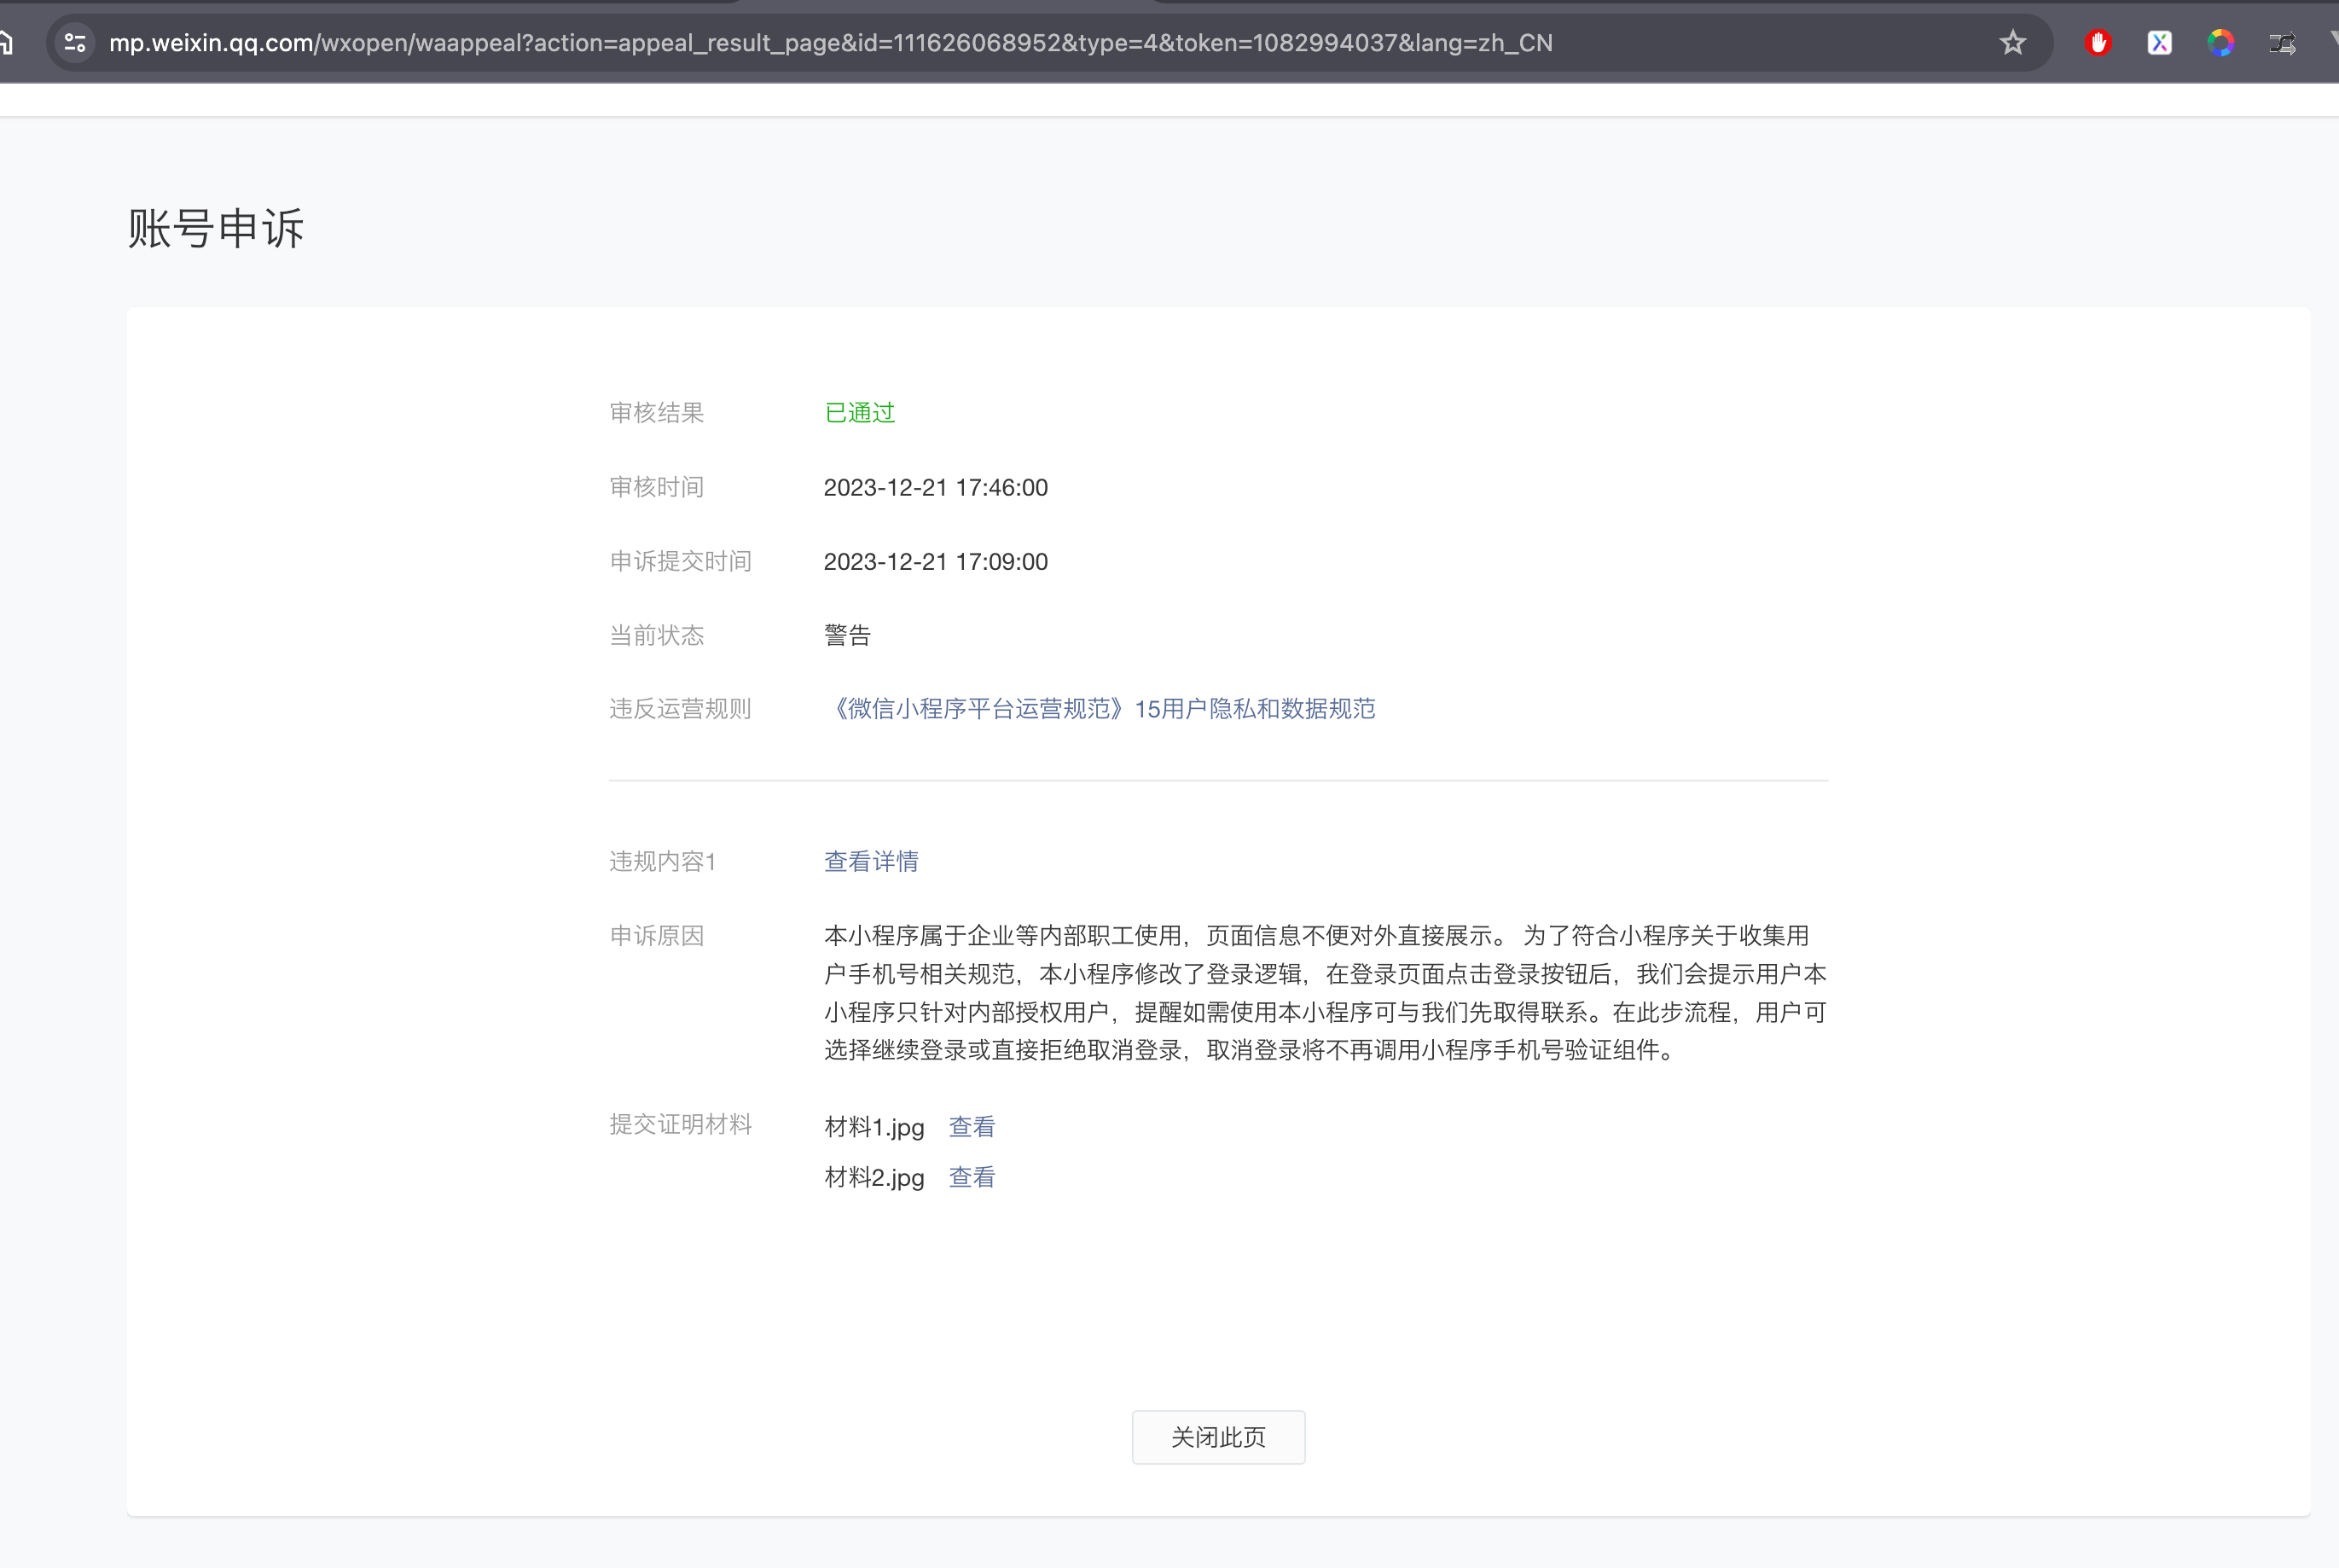Click the partially visible V extension icon
The height and width of the screenshot is (1568, 2339).
click(2334, 40)
